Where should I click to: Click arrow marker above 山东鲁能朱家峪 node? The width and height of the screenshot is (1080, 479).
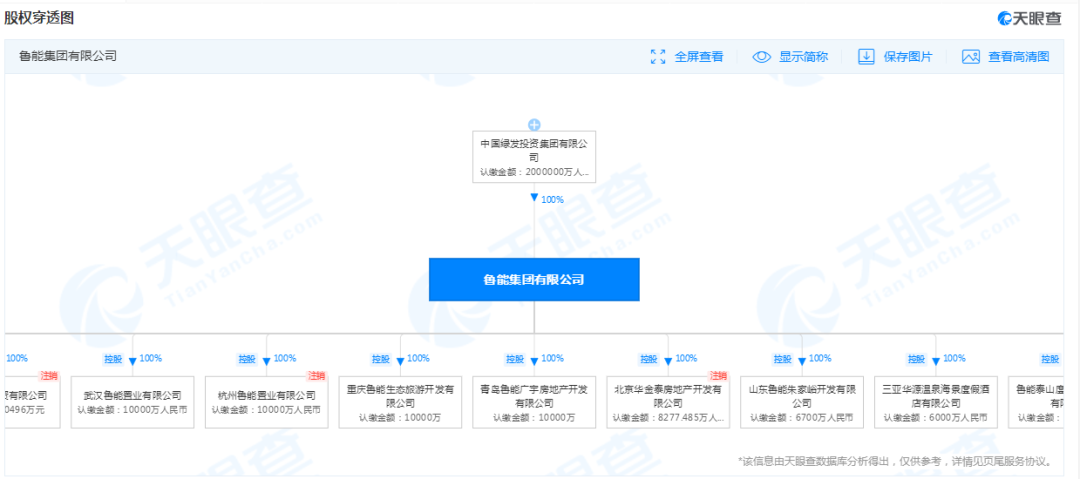[x=802, y=361]
